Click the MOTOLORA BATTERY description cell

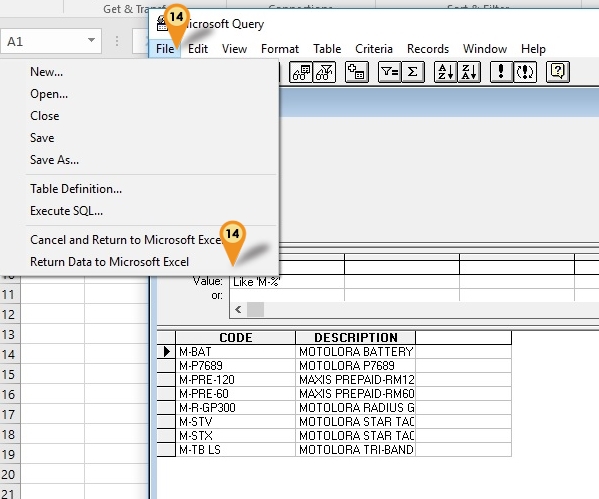coord(355,352)
